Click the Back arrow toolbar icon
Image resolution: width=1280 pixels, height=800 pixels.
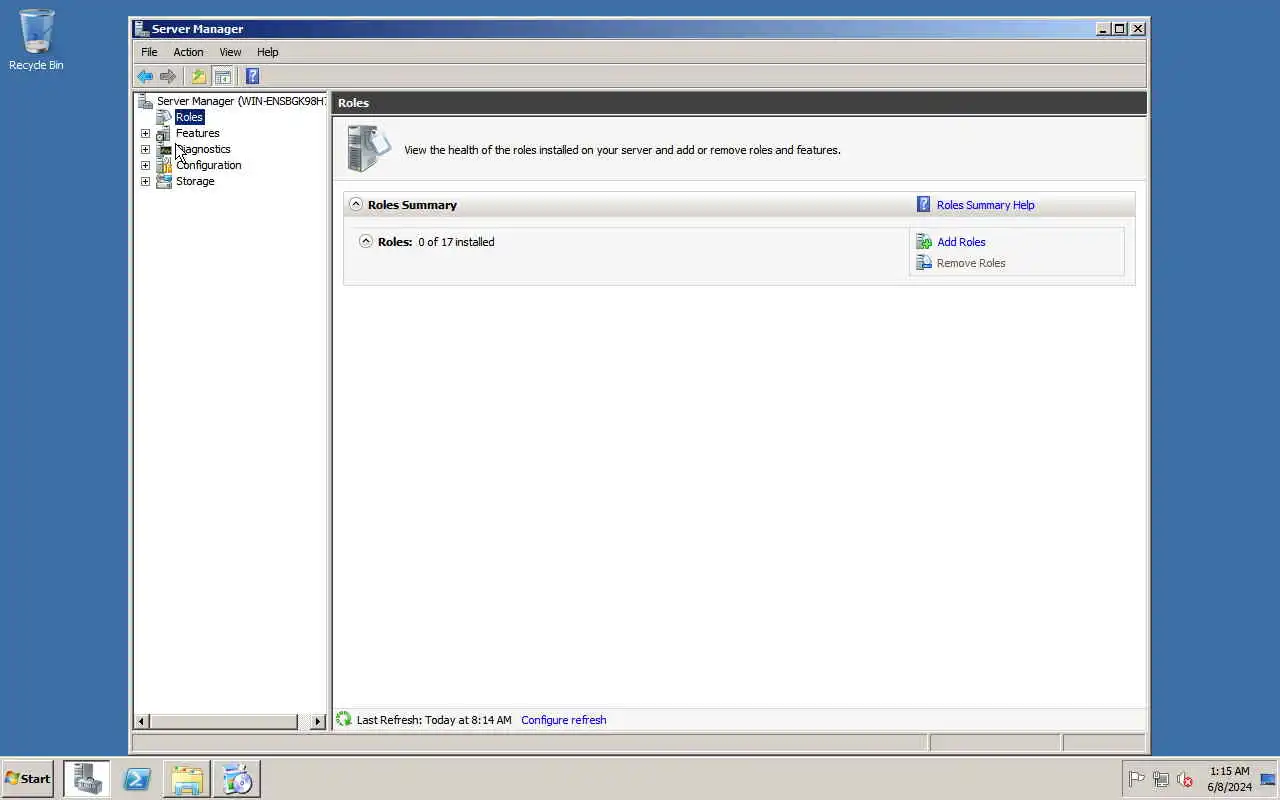[x=145, y=76]
